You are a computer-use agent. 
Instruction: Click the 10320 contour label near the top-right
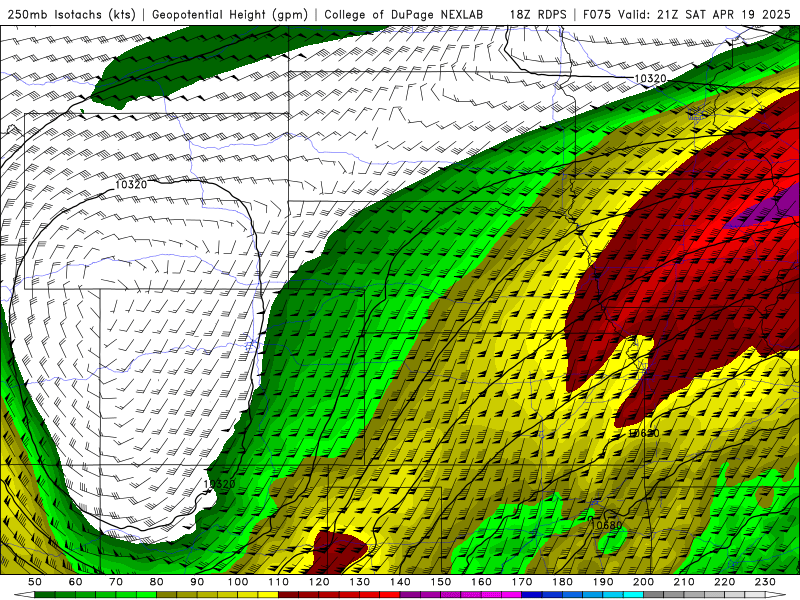pos(650,79)
